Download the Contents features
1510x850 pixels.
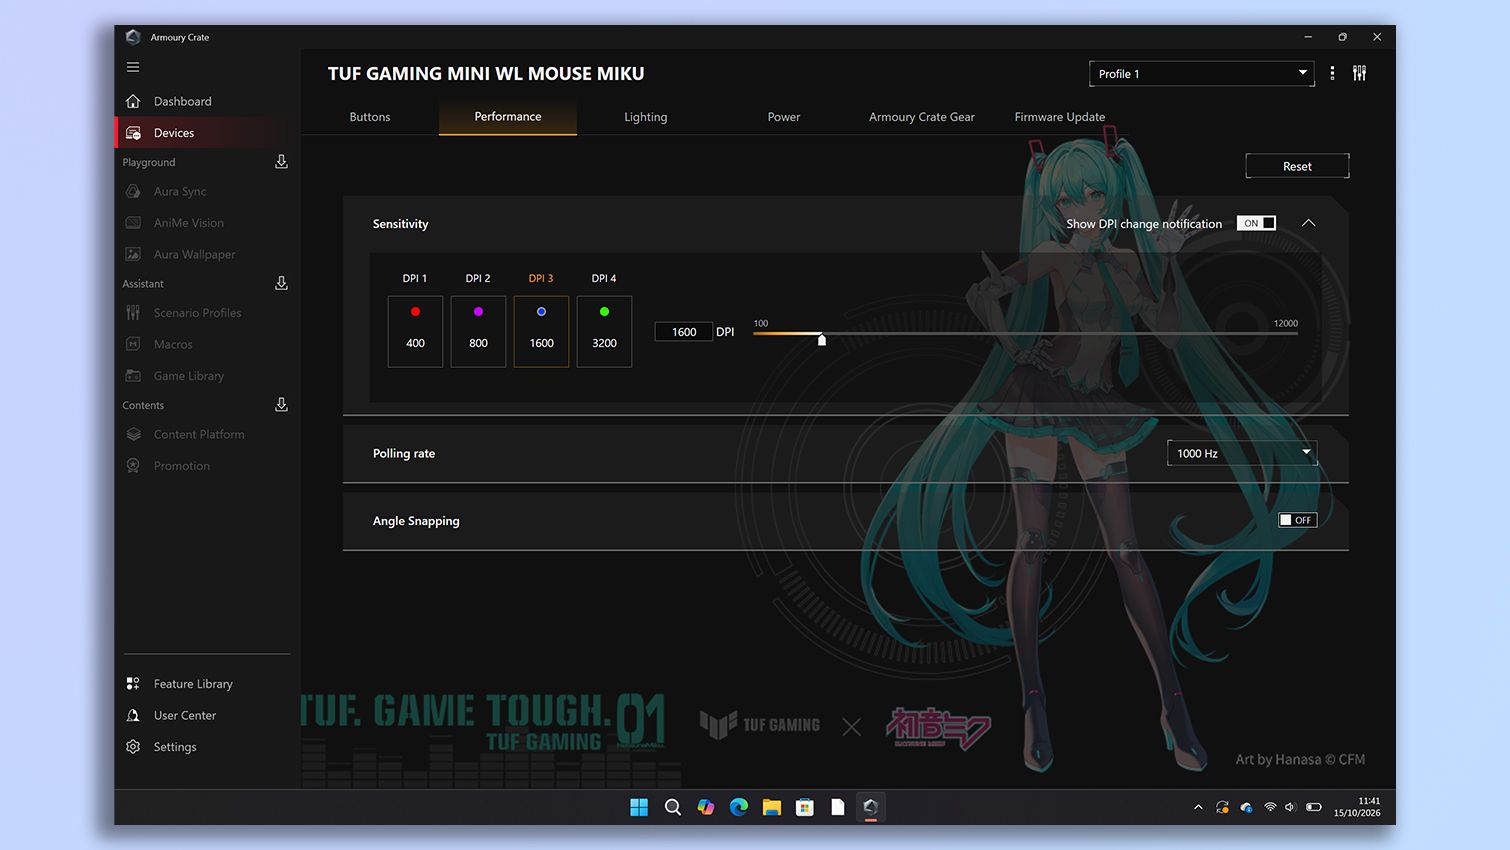click(281, 405)
